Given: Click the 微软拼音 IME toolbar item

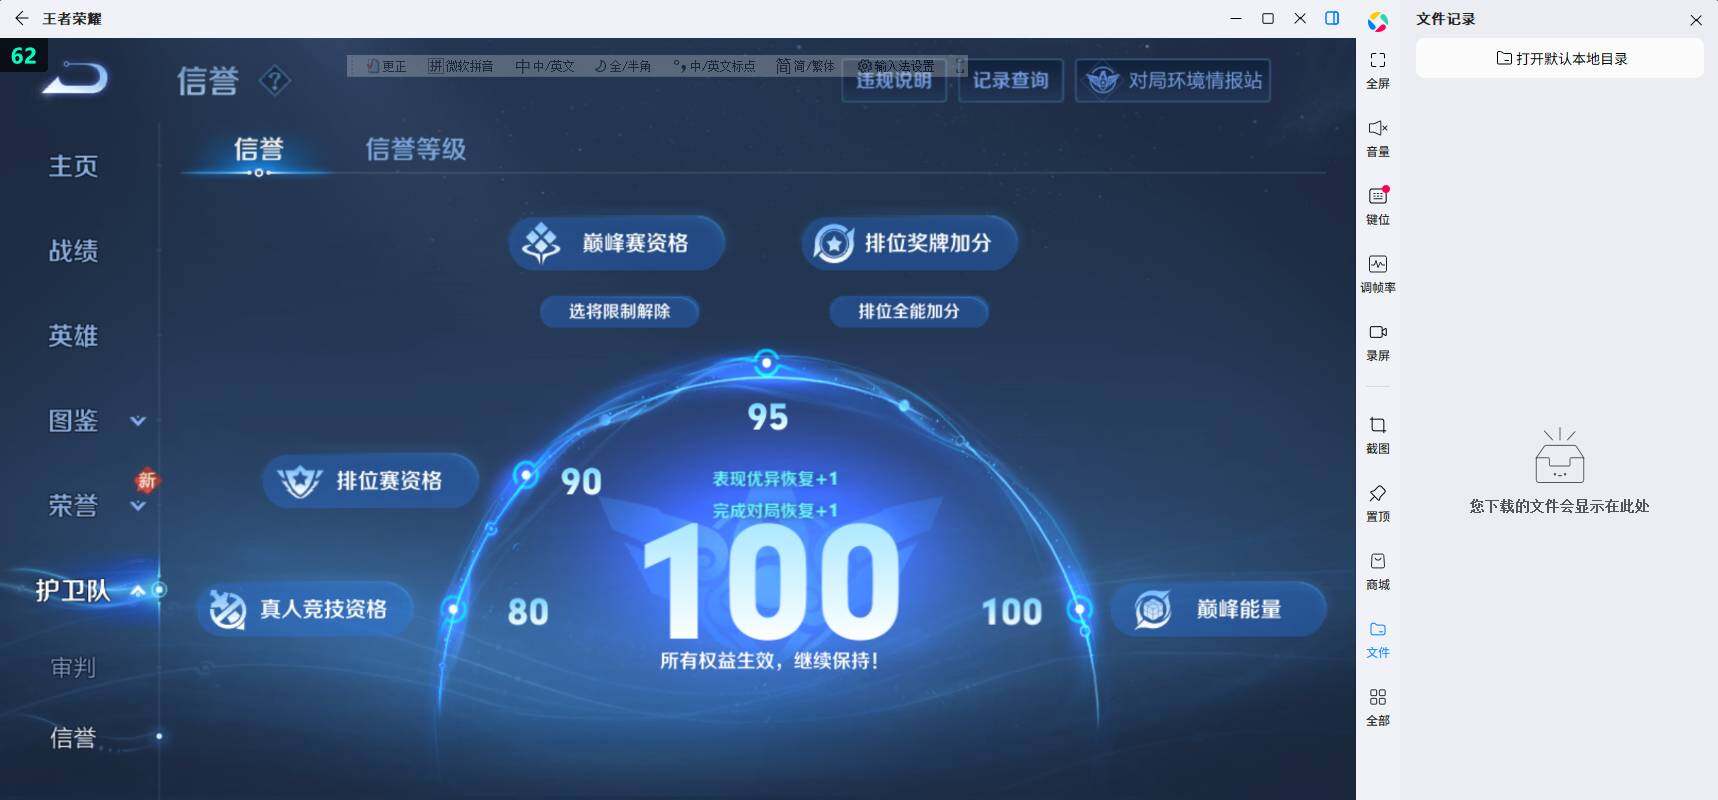Looking at the screenshot, I should tap(461, 66).
